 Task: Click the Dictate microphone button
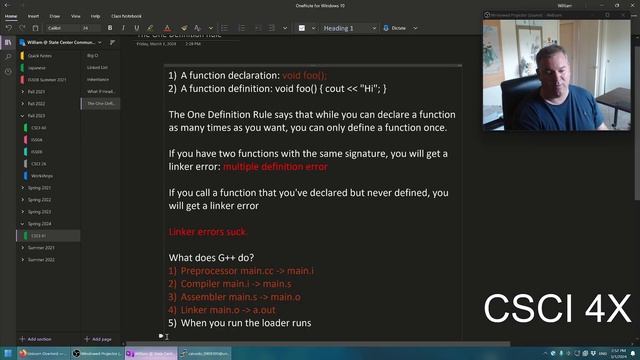pos(395,28)
